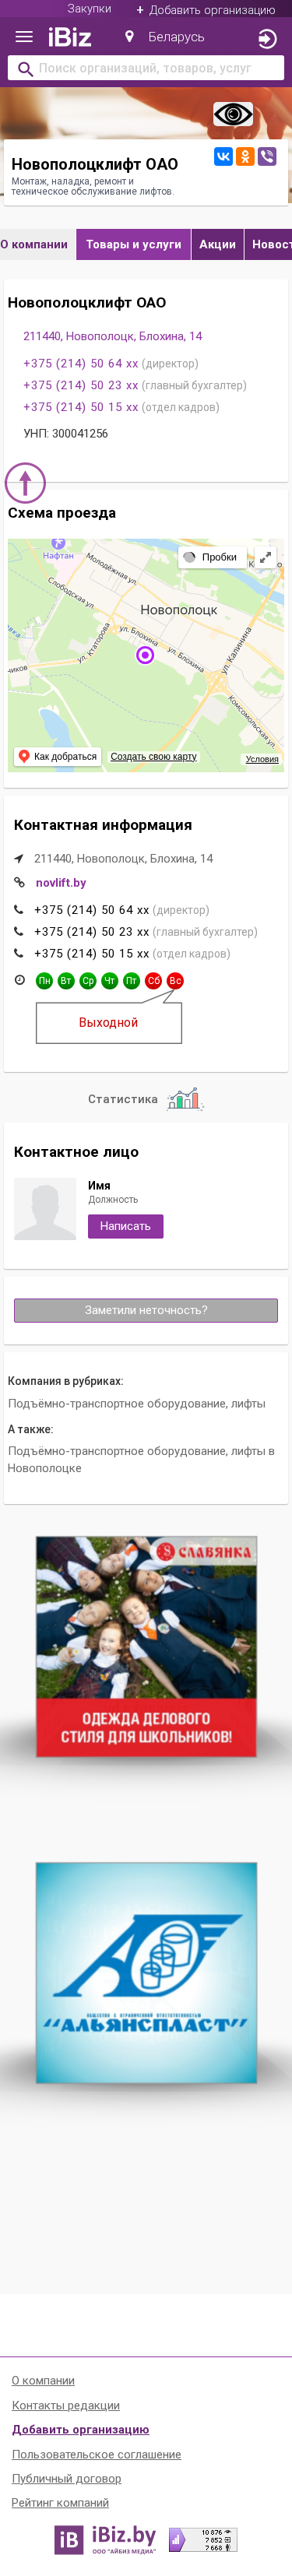The height and width of the screenshot is (2576, 292).
Task: Open the Odnoklassniki social icon
Action: click(x=245, y=156)
